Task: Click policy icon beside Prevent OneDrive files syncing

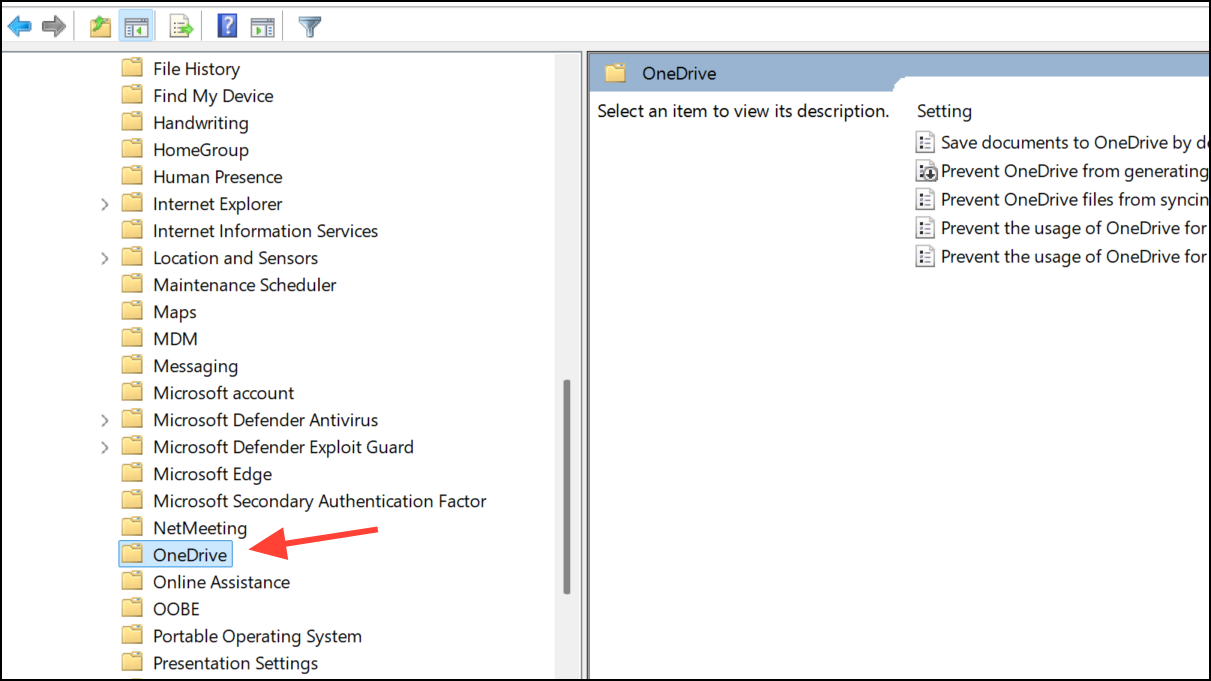Action: pyautogui.click(x=926, y=199)
